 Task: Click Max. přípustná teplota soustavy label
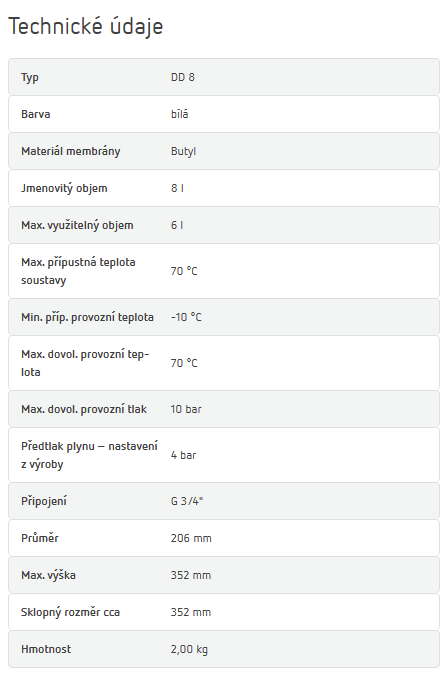click(x=78, y=271)
